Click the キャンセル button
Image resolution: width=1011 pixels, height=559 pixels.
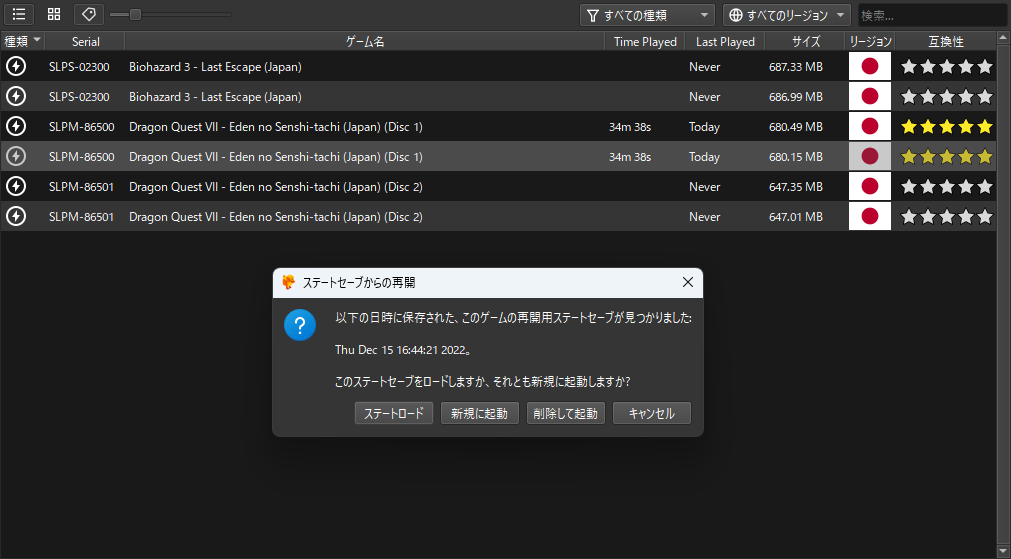point(651,413)
